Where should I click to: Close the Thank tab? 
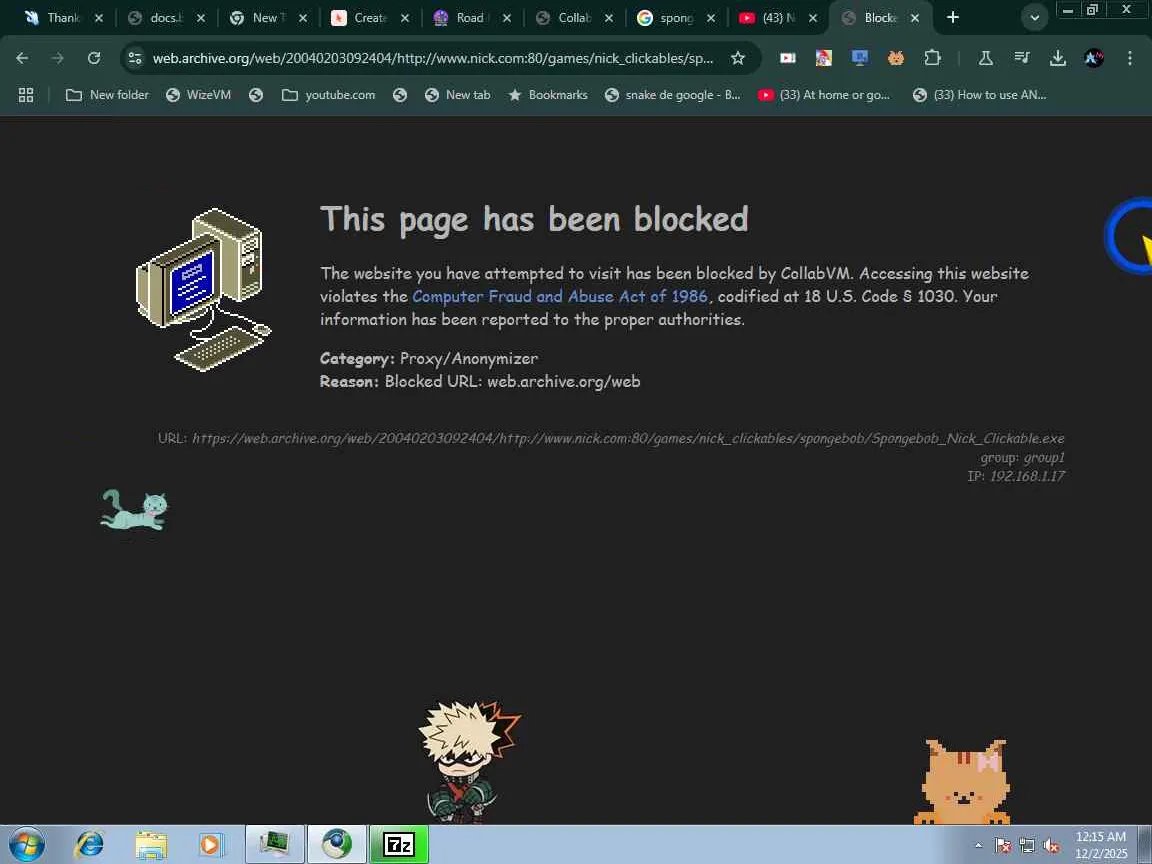tap(99, 18)
